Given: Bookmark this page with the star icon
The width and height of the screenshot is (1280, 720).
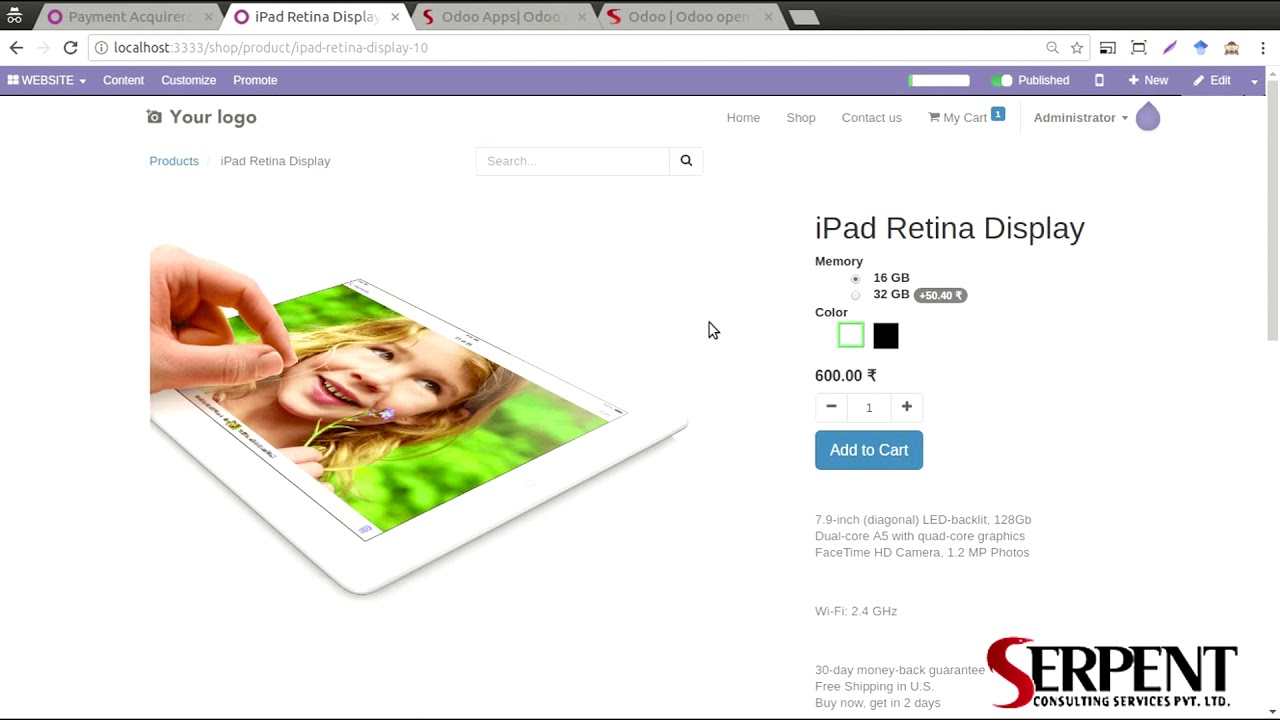Looking at the screenshot, I should [x=1077, y=47].
